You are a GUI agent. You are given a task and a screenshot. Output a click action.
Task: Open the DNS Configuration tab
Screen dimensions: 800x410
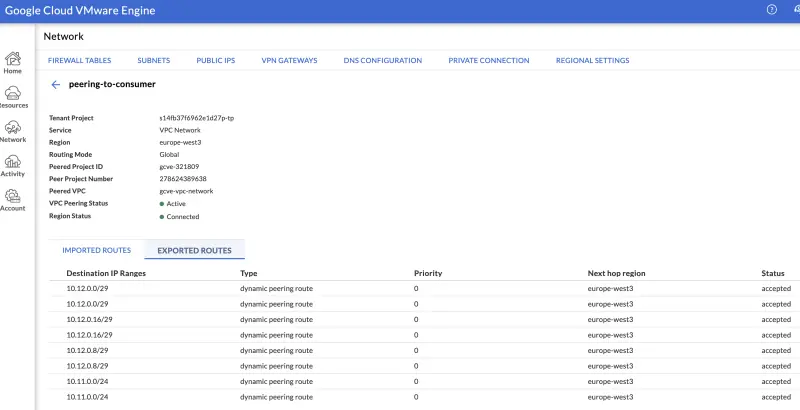tap(383, 60)
